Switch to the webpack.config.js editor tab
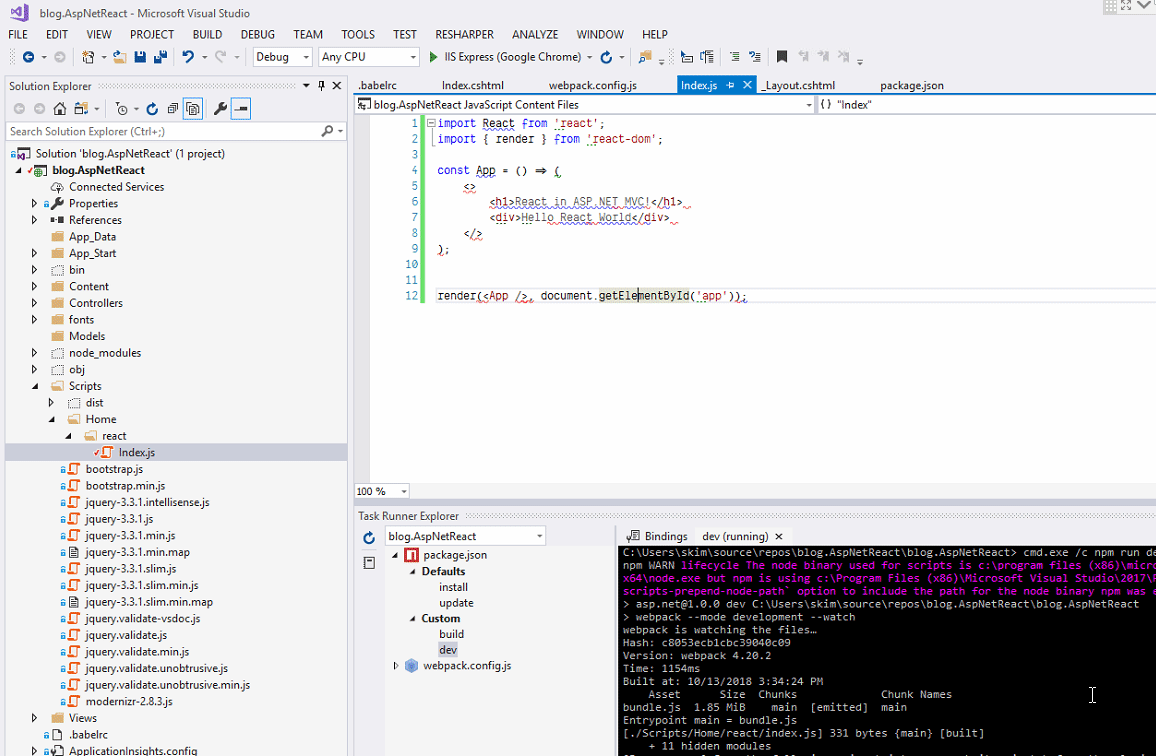The height and width of the screenshot is (756, 1156). 592,86
